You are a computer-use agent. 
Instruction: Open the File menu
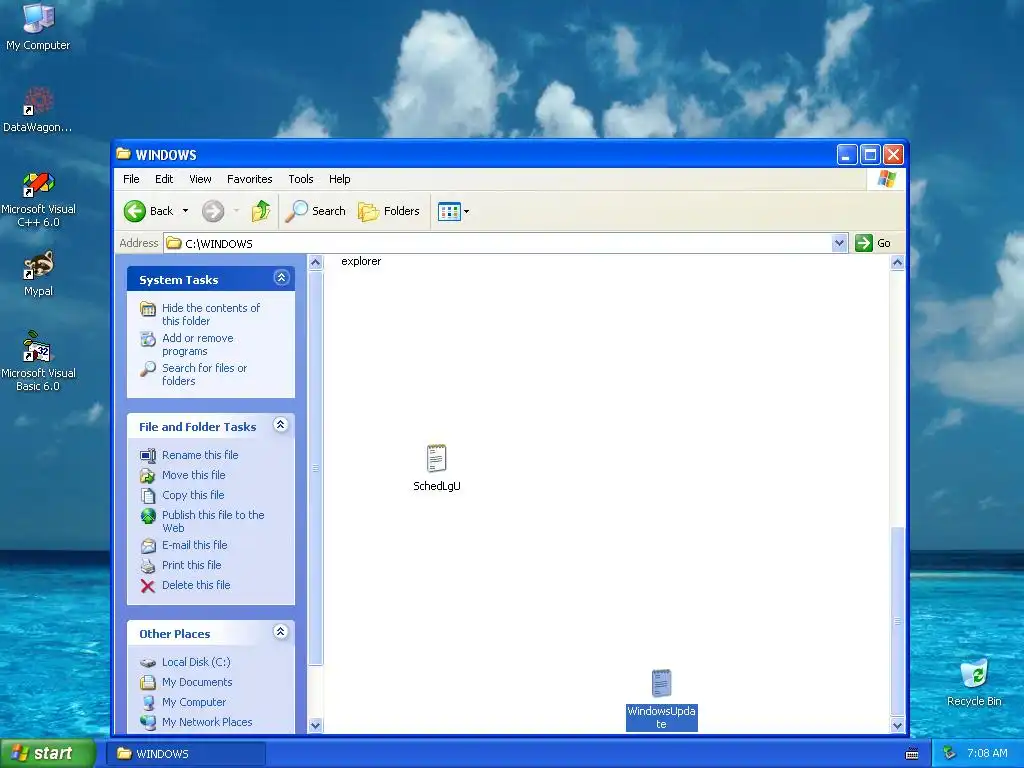pyautogui.click(x=131, y=179)
